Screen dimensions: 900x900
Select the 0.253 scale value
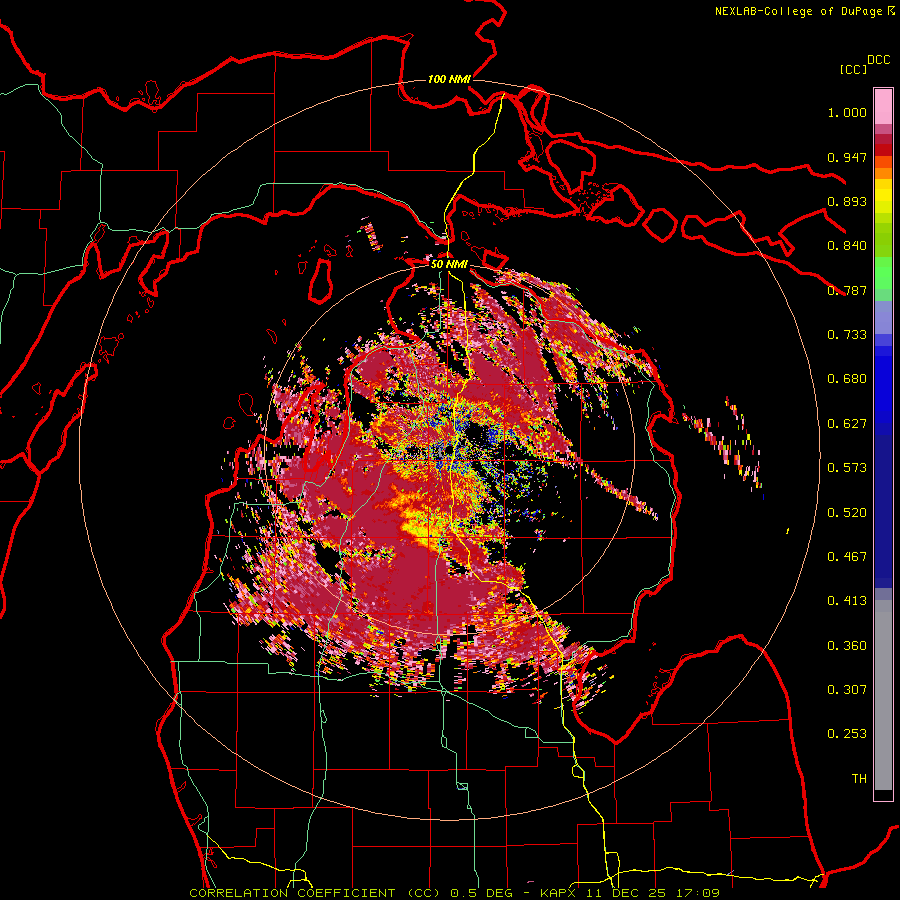(847, 734)
